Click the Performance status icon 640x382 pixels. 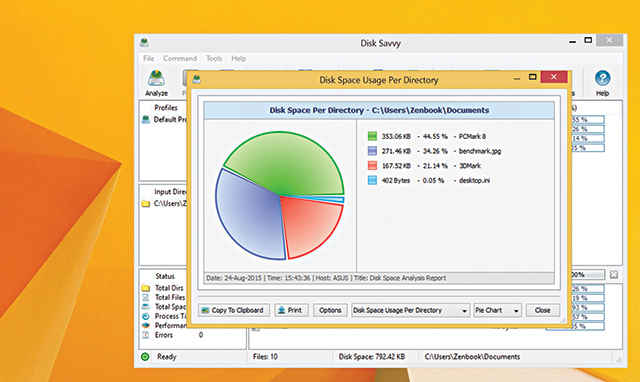coord(146,326)
